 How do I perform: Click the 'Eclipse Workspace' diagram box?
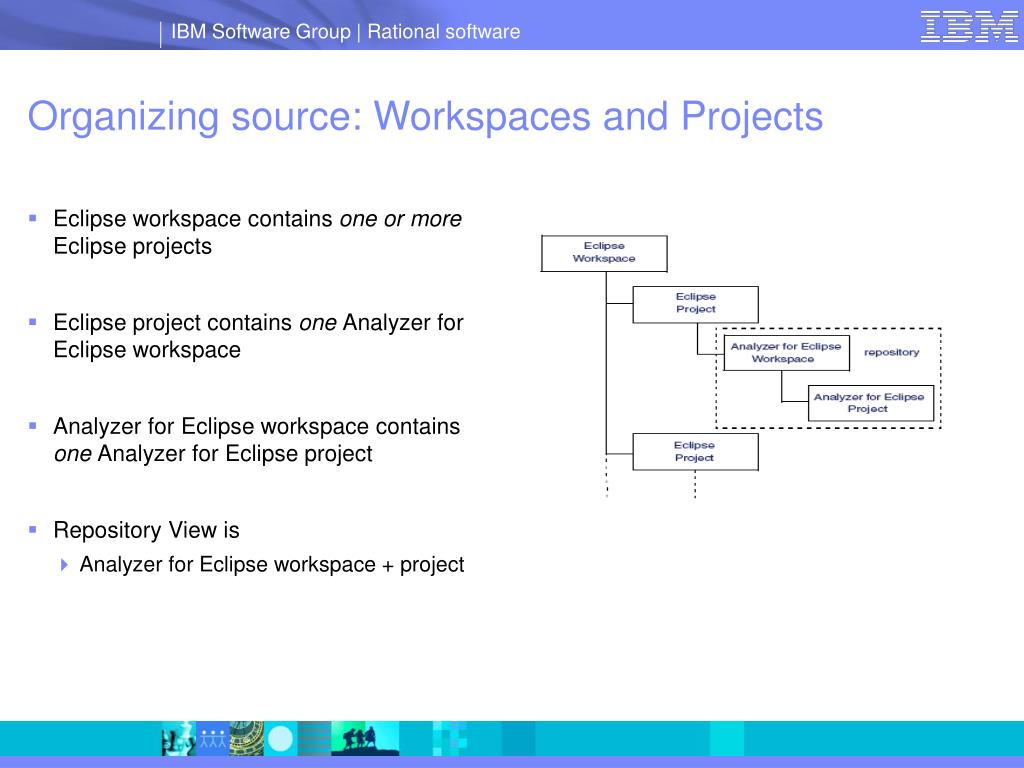pyautogui.click(x=604, y=253)
